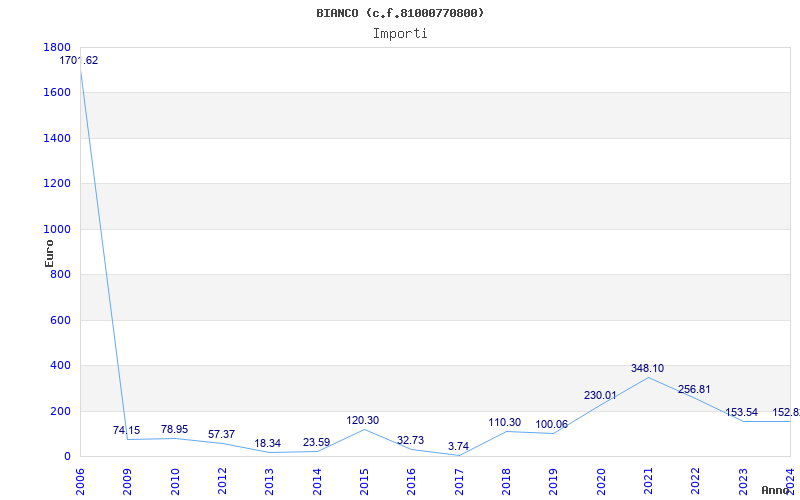Click the 400 Euro axis value
Image resolution: width=800 pixels, height=500 pixels.
pyautogui.click(x=60, y=366)
